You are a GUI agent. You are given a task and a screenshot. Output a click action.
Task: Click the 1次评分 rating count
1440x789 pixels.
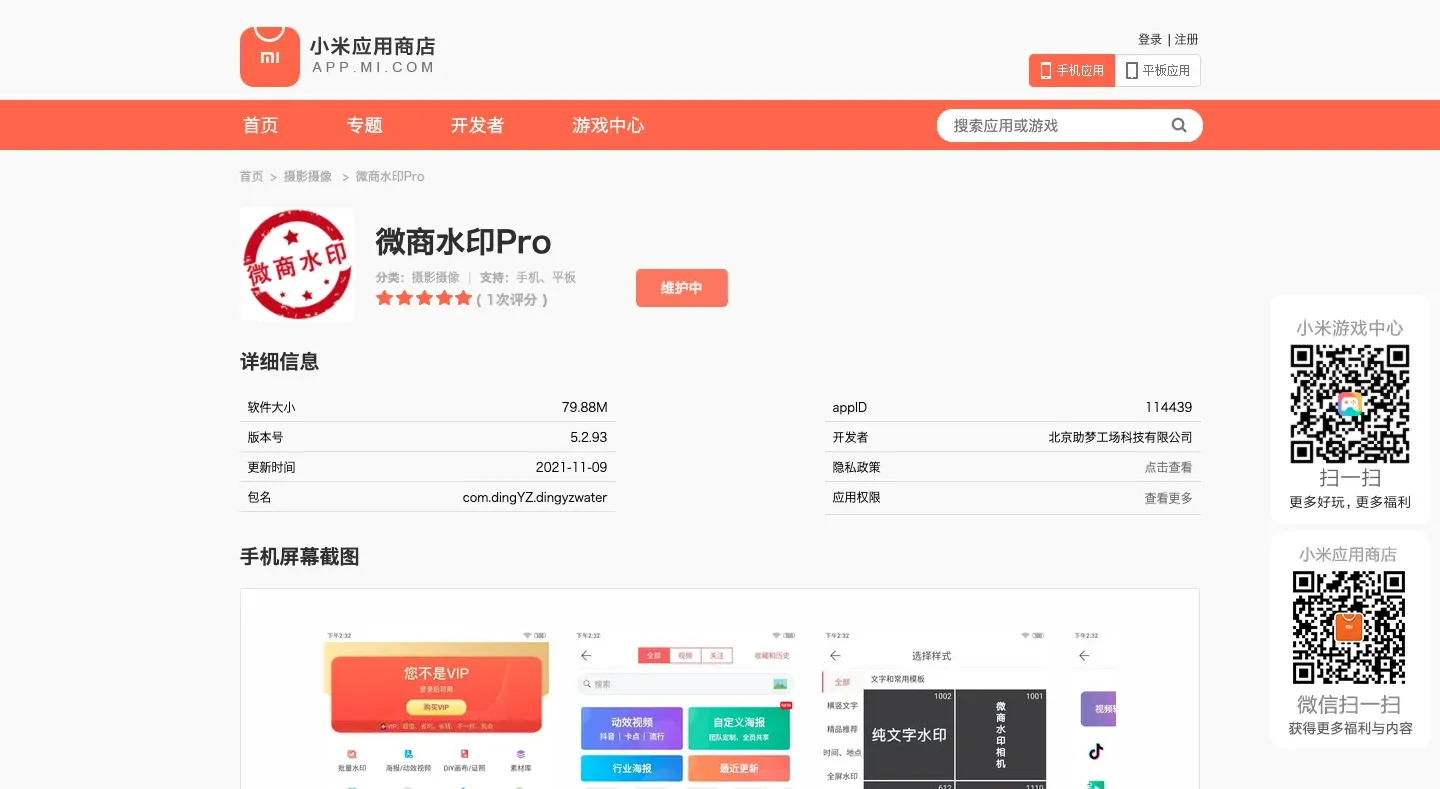click(x=512, y=299)
